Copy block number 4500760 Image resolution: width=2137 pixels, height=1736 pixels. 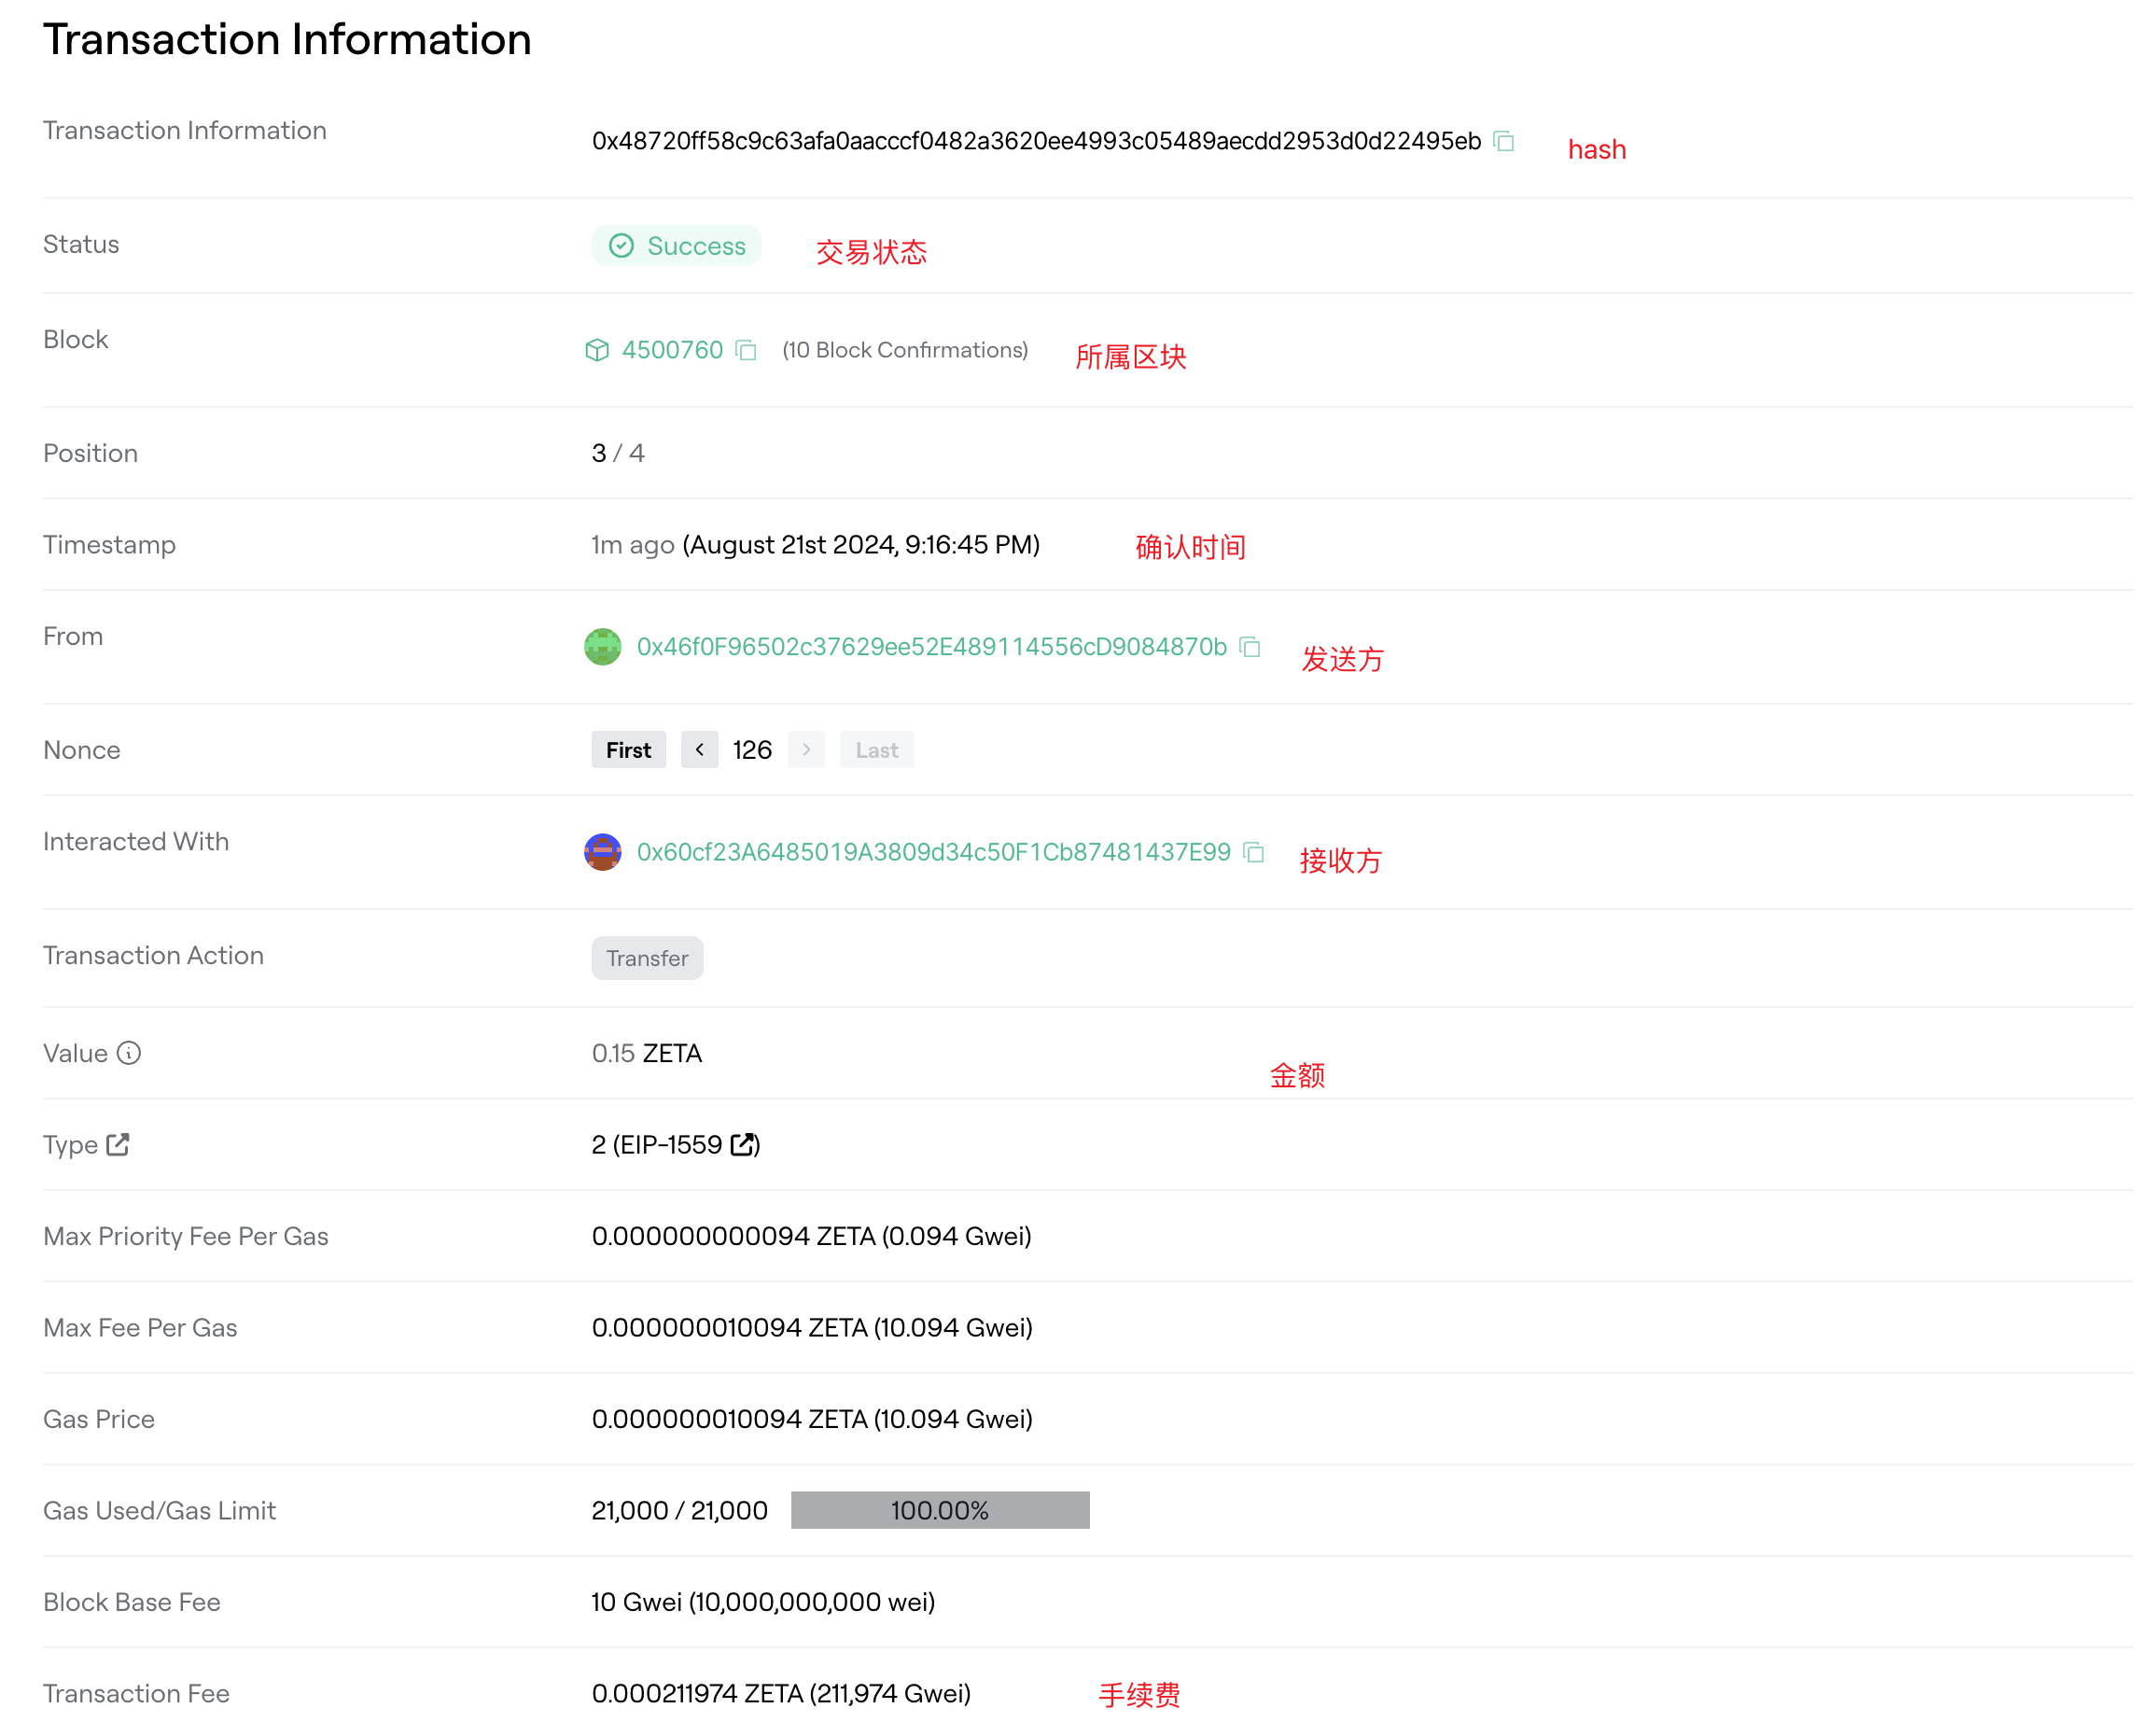pos(745,350)
